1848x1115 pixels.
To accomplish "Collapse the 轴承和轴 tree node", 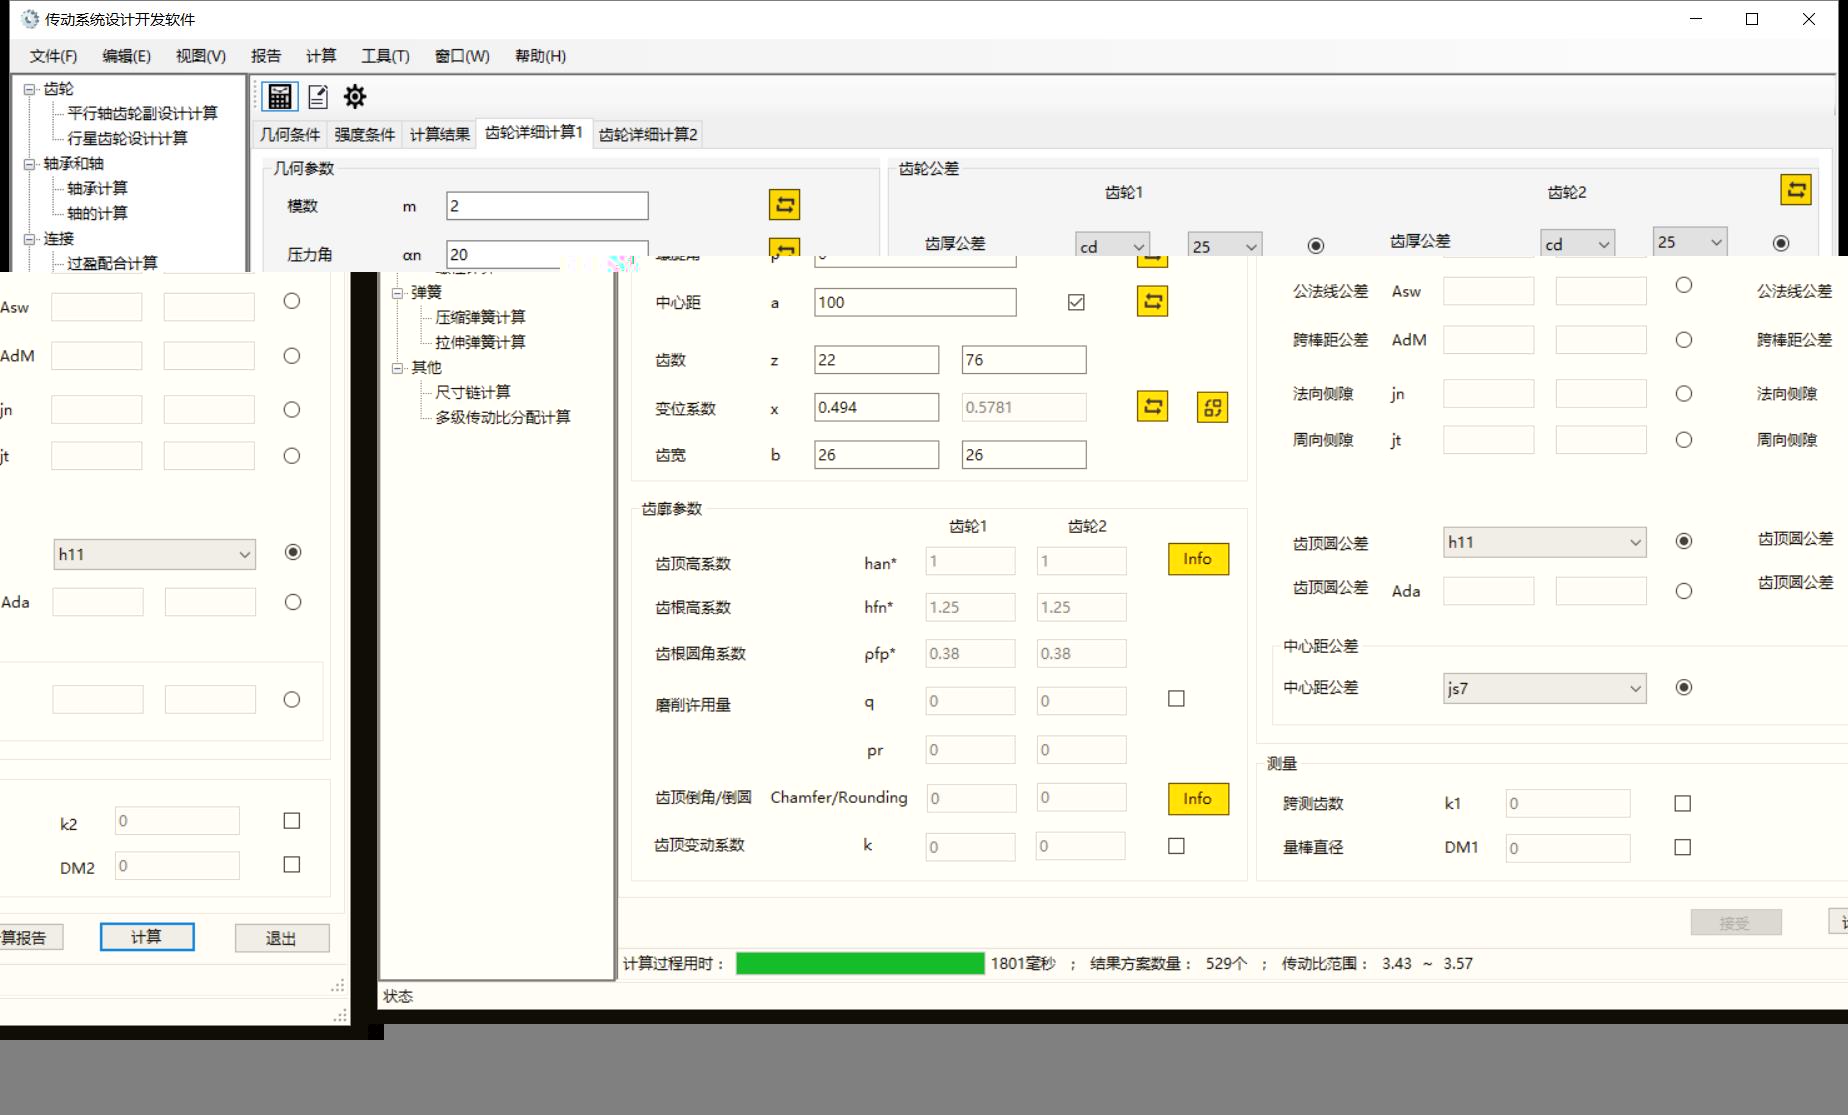I will [x=30, y=164].
